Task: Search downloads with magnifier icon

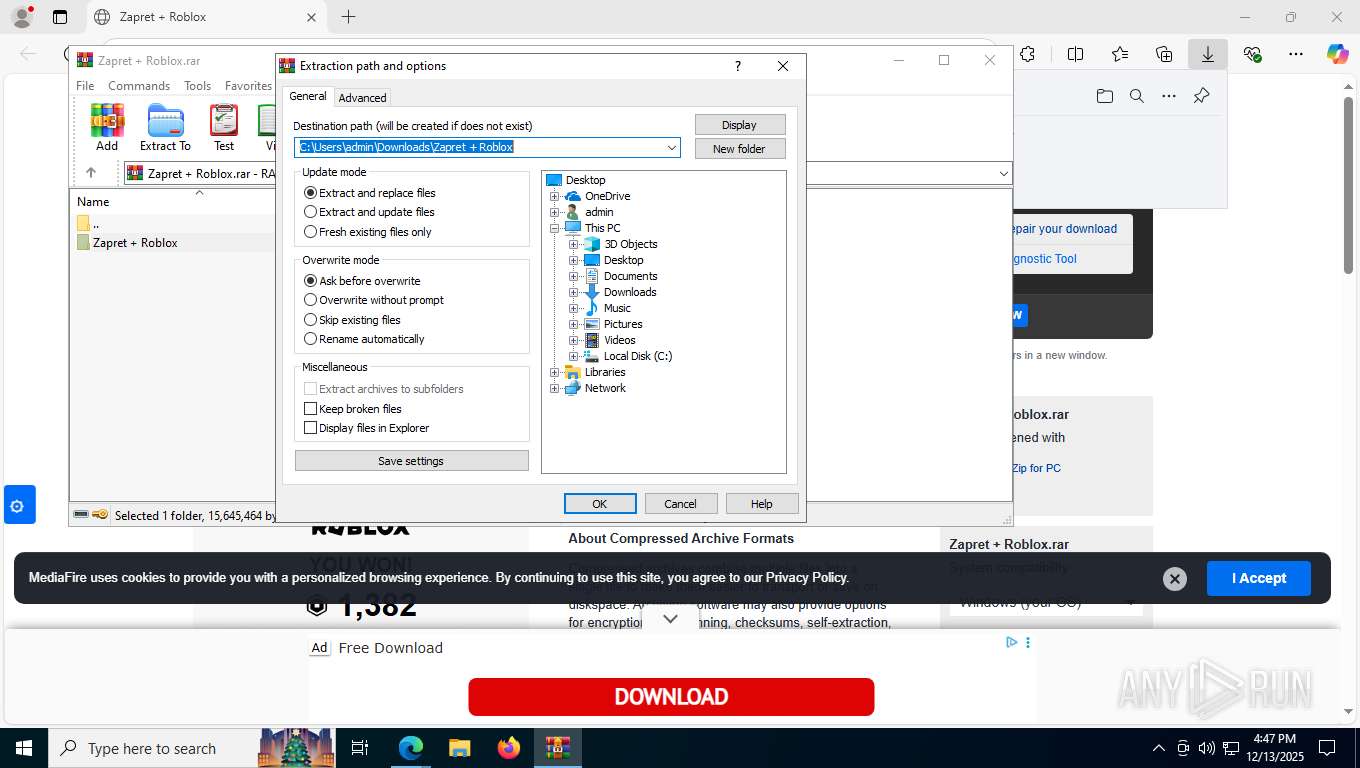Action: [1136, 96]
